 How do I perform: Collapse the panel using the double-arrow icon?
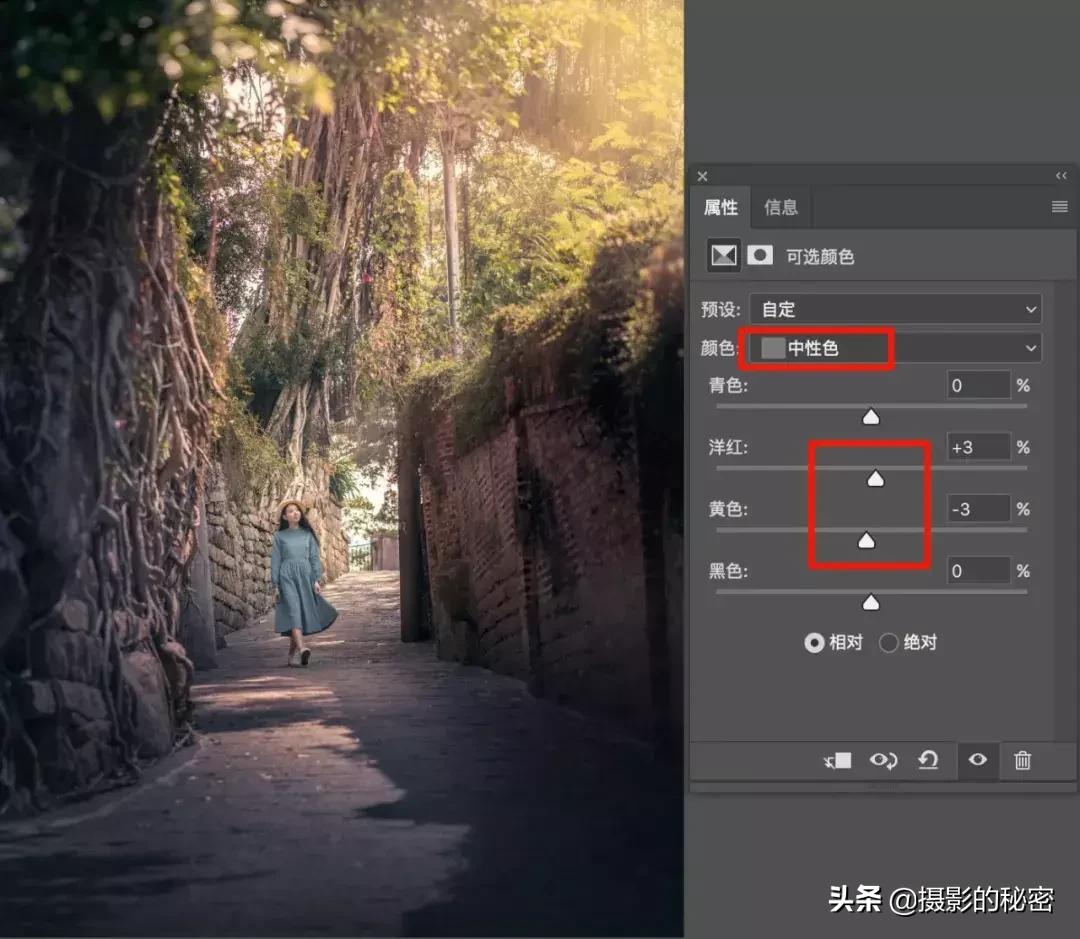1061,176
